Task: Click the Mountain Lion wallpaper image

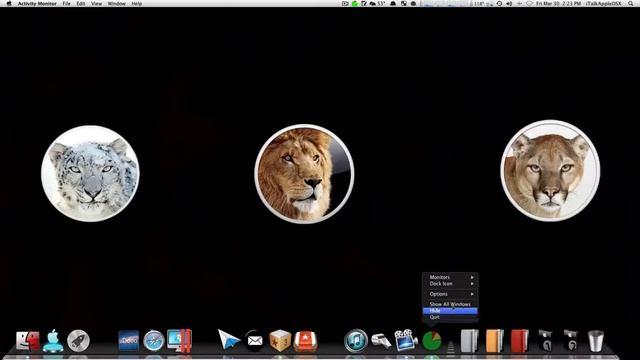Action: [550, 171]
